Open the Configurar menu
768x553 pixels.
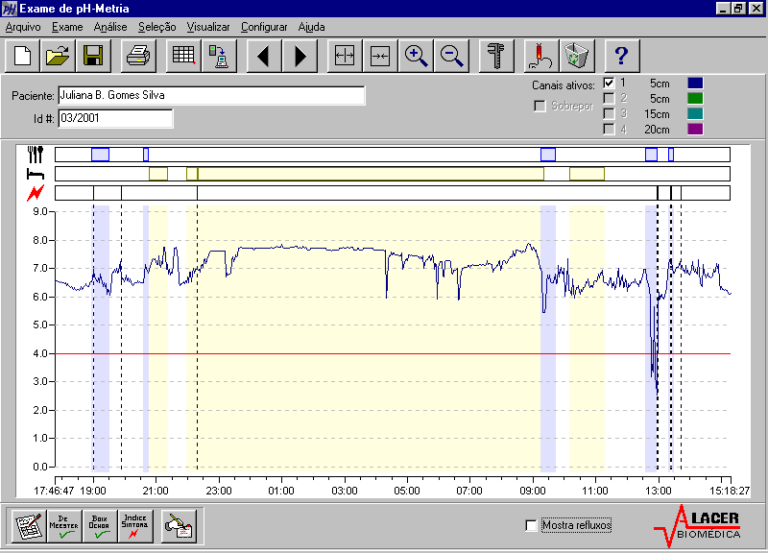(265, 27)
